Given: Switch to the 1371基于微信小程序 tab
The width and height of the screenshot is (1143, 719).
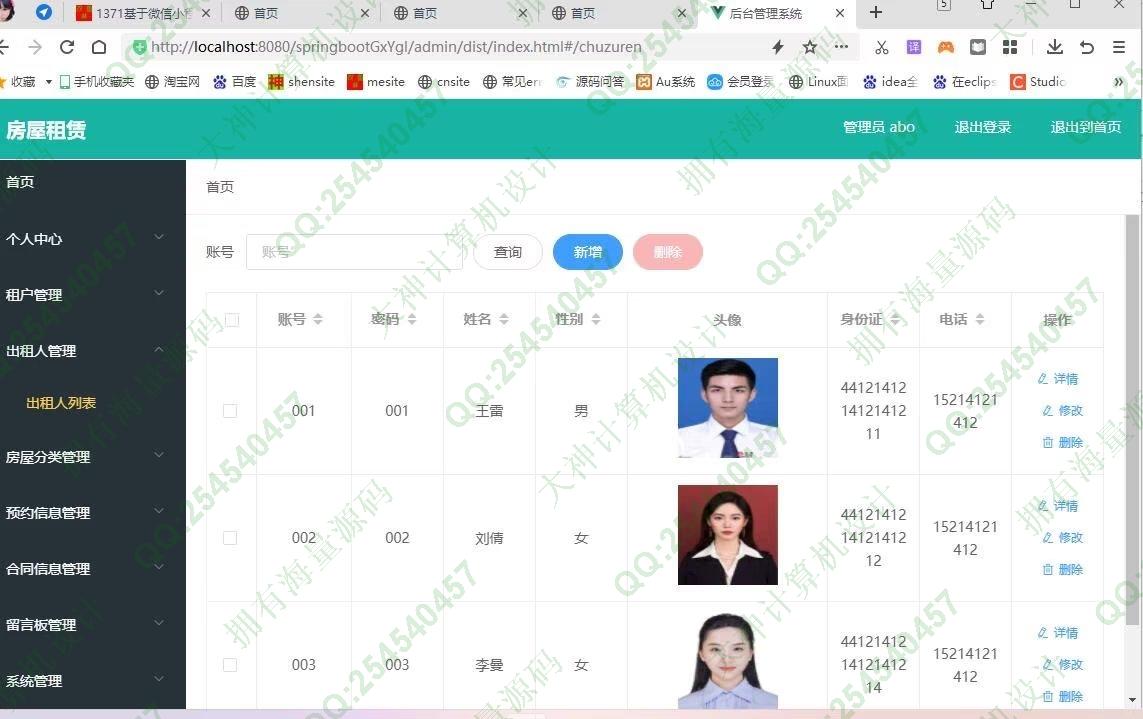Looking at the screenshot, I should tap(143, 13).
